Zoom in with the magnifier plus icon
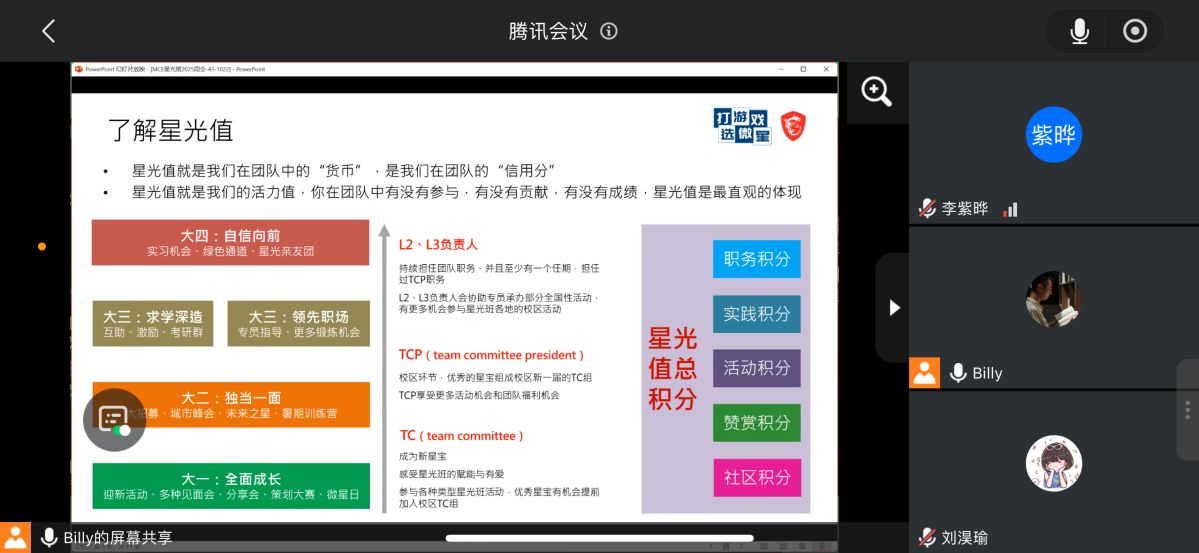The image size is (1199, 553). click(877, 92)
